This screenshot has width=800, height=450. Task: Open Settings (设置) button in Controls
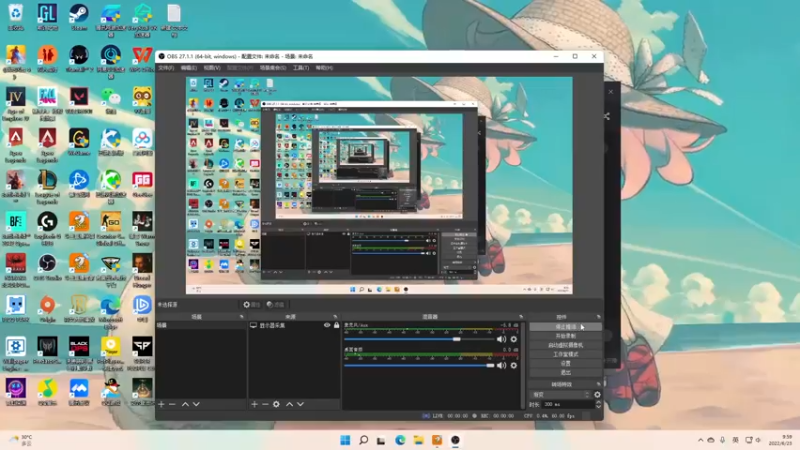click(x=565, y=363)
